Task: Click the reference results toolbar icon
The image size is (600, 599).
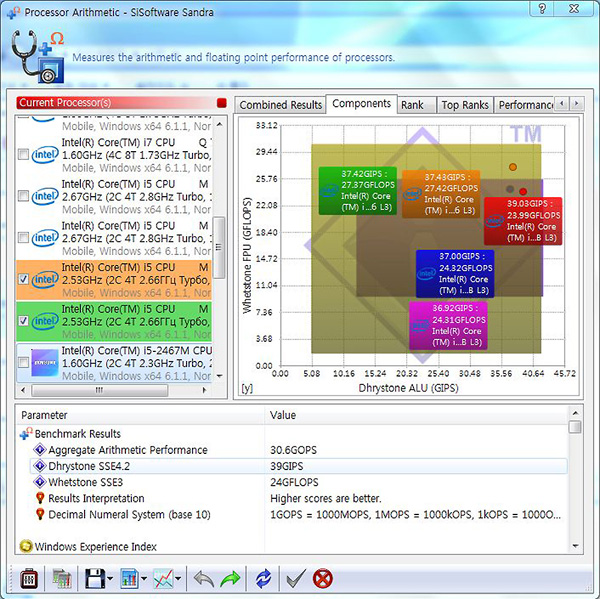Action: click(62, 578)
